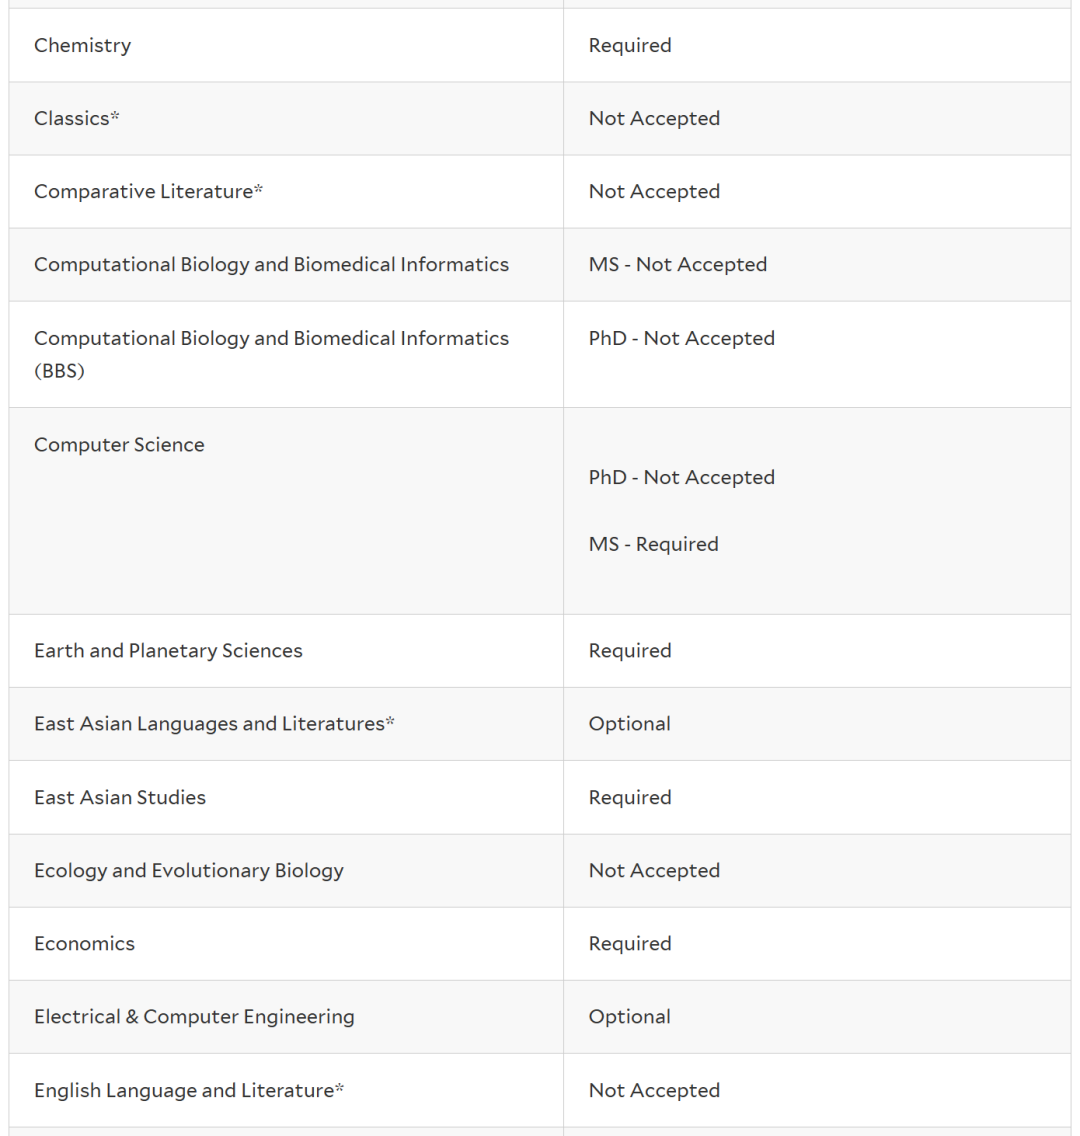The image size is (1080, 1136).
Task: Click the Comparative Literature program name
Action: [148, 191]
